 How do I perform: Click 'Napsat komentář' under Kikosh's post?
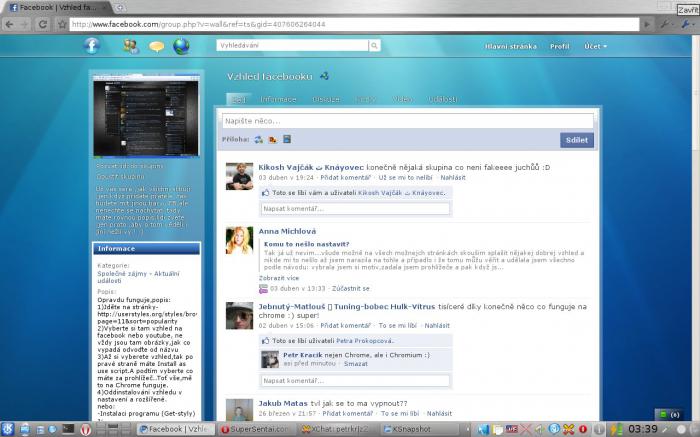click(355, 208)
